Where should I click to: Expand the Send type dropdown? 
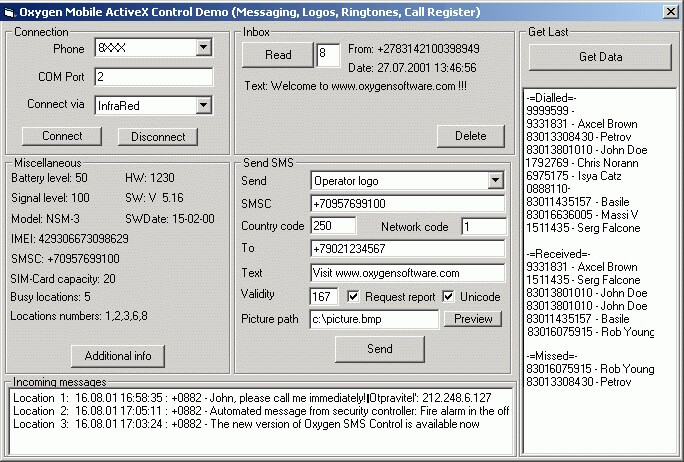[x=495, y=181]
